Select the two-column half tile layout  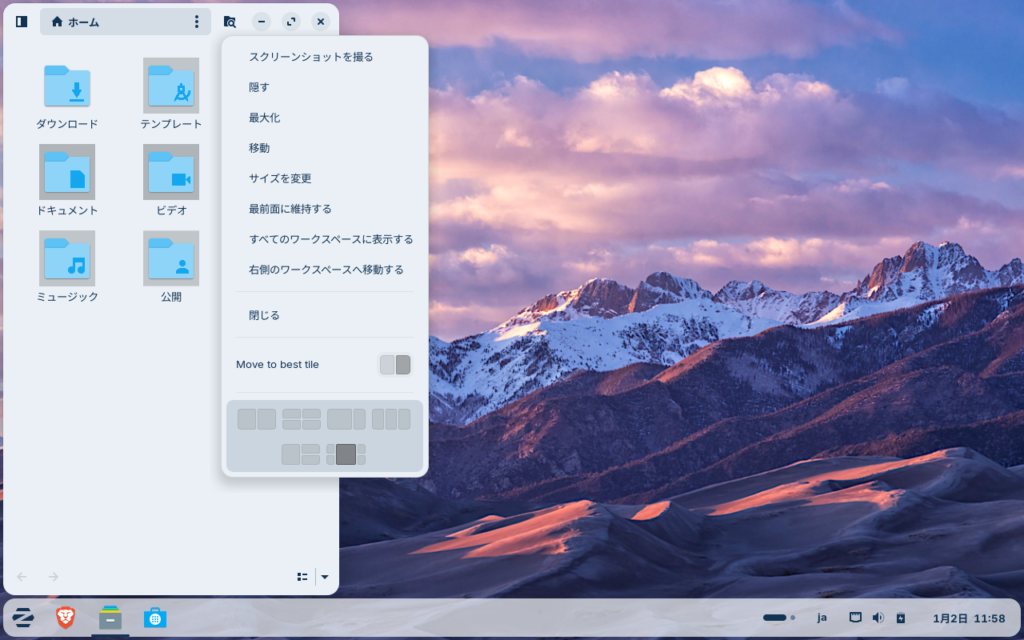[x=256, y=419]
